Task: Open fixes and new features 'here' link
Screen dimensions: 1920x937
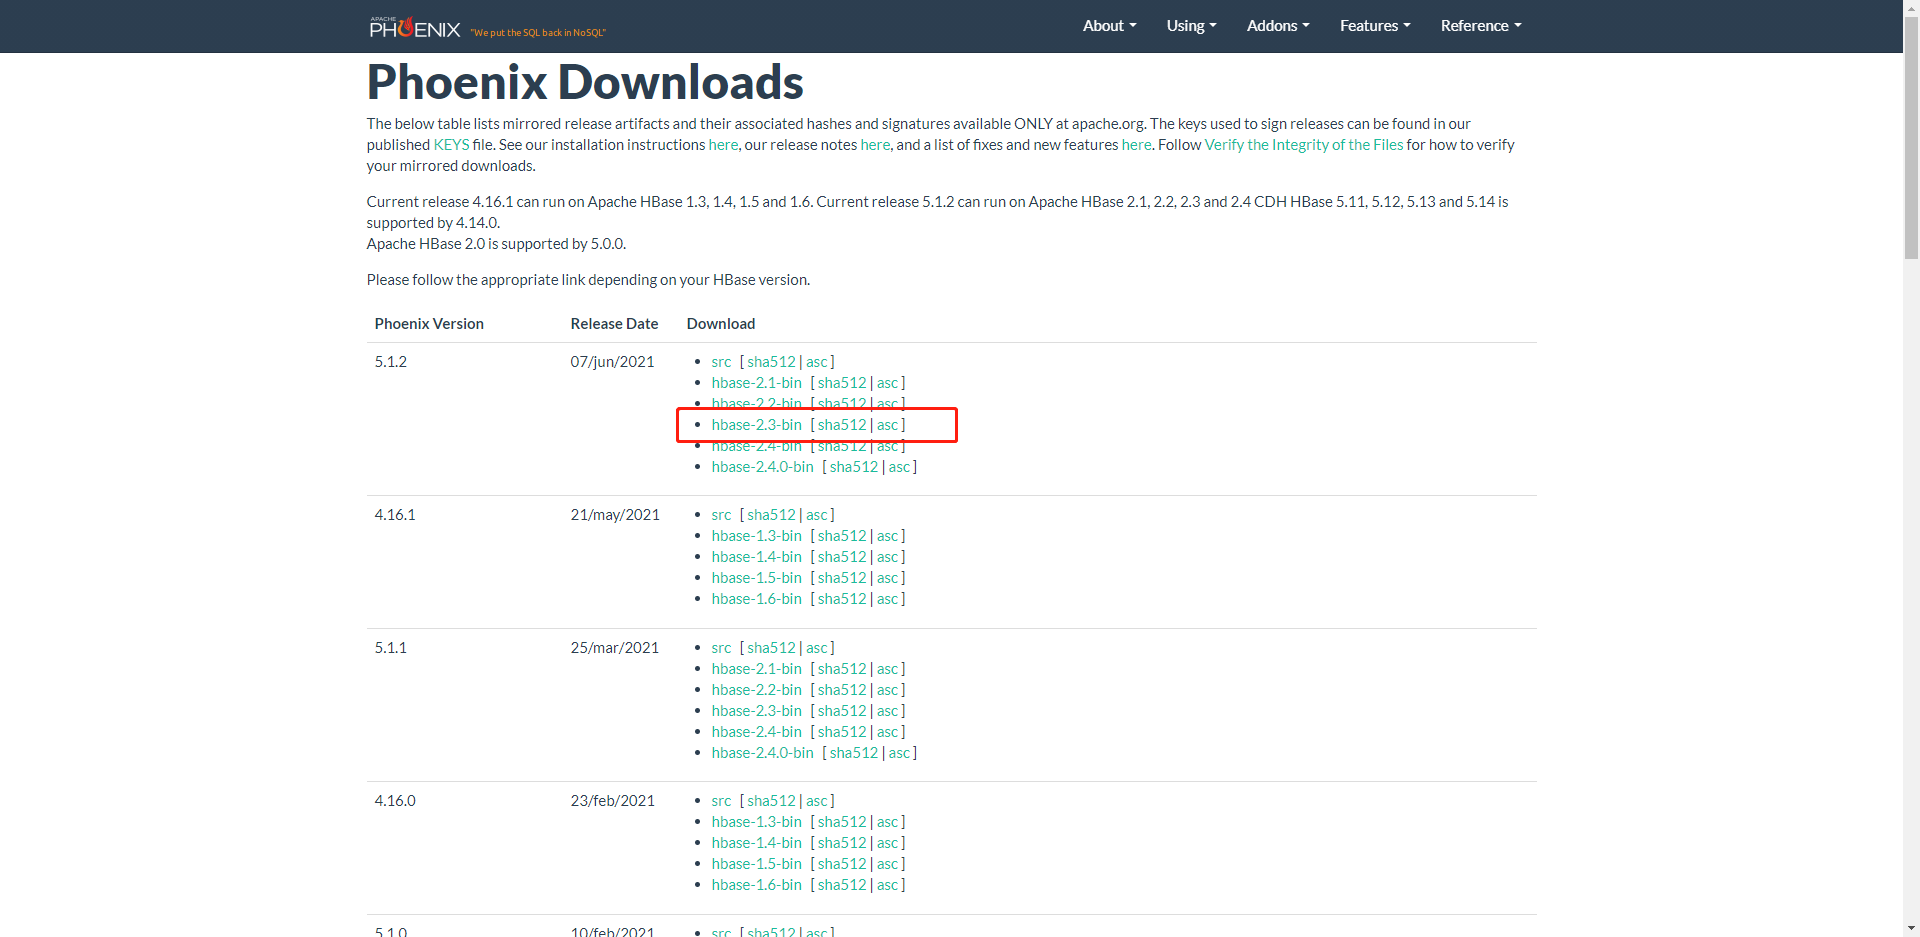Action: [x=1136, y=145]
